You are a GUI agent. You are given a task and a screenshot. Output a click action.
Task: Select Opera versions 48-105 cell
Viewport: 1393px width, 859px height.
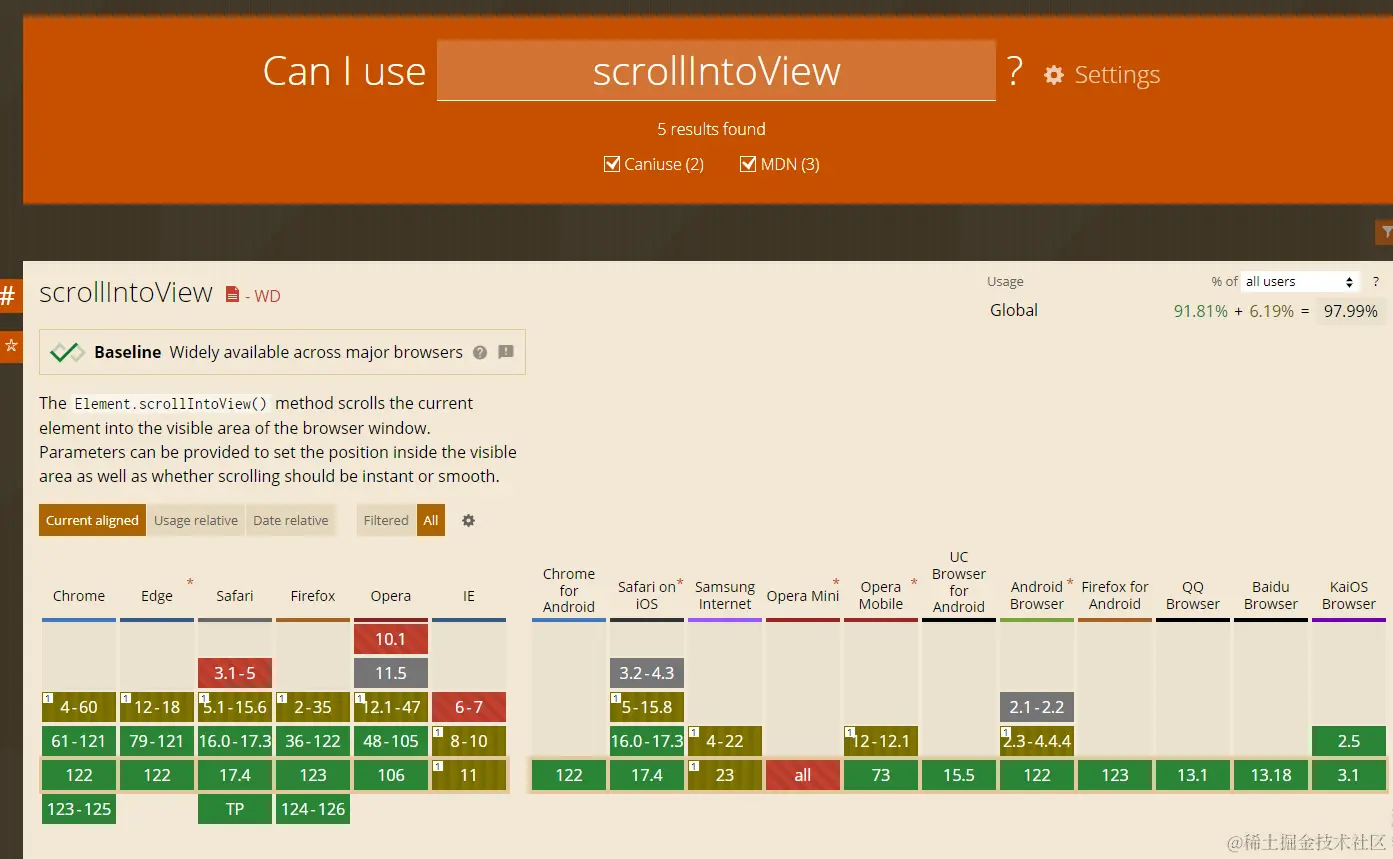pyautogui.click(x=391, y=741)
